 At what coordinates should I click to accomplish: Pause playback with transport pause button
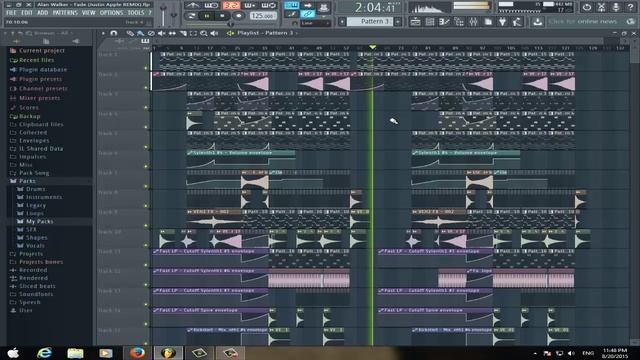(x=207, y=16)
